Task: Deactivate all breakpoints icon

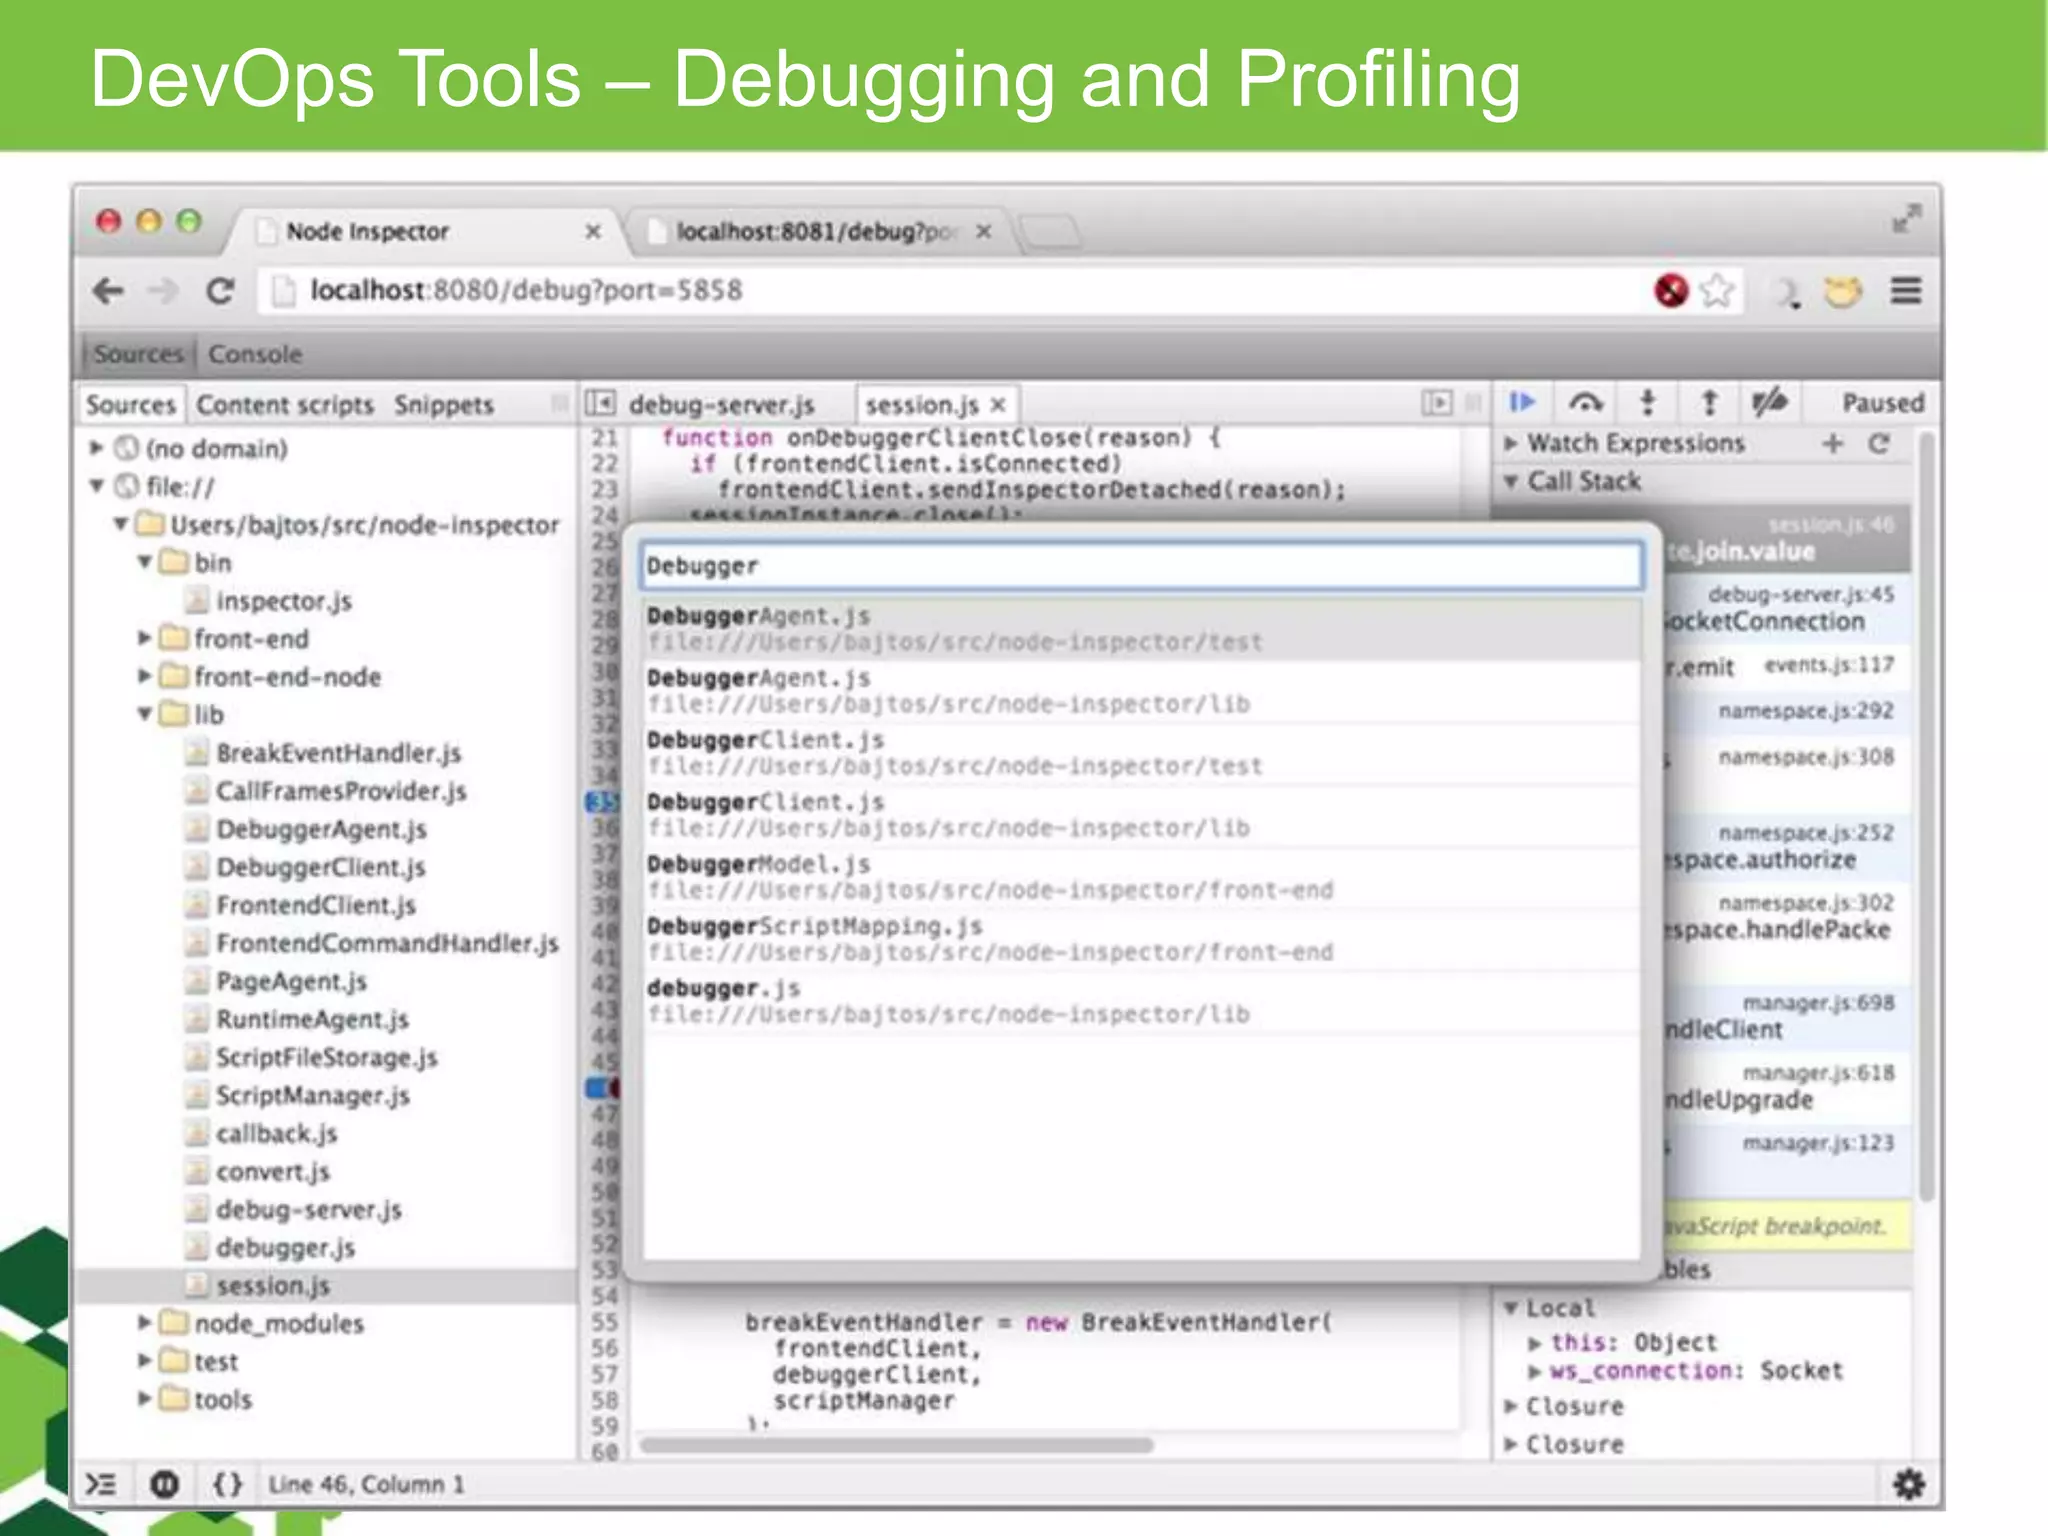Action: 1770,403
